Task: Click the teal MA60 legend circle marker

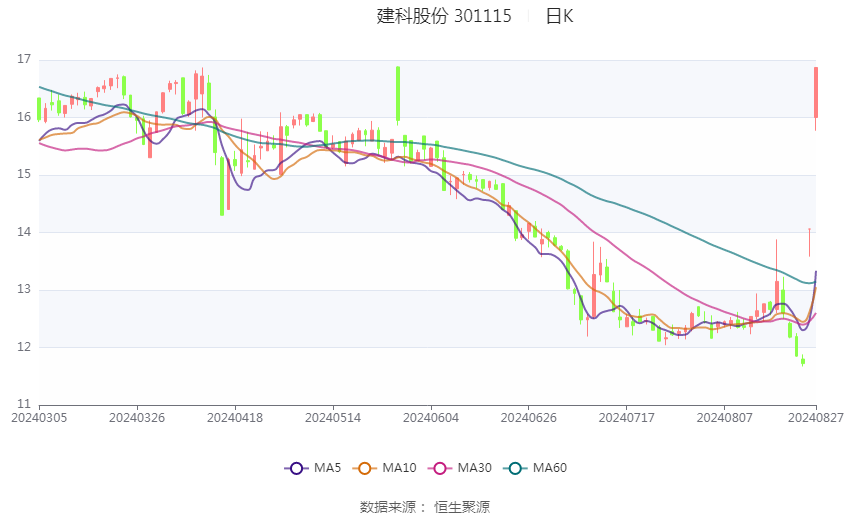Action: click(x=514, y=468)
